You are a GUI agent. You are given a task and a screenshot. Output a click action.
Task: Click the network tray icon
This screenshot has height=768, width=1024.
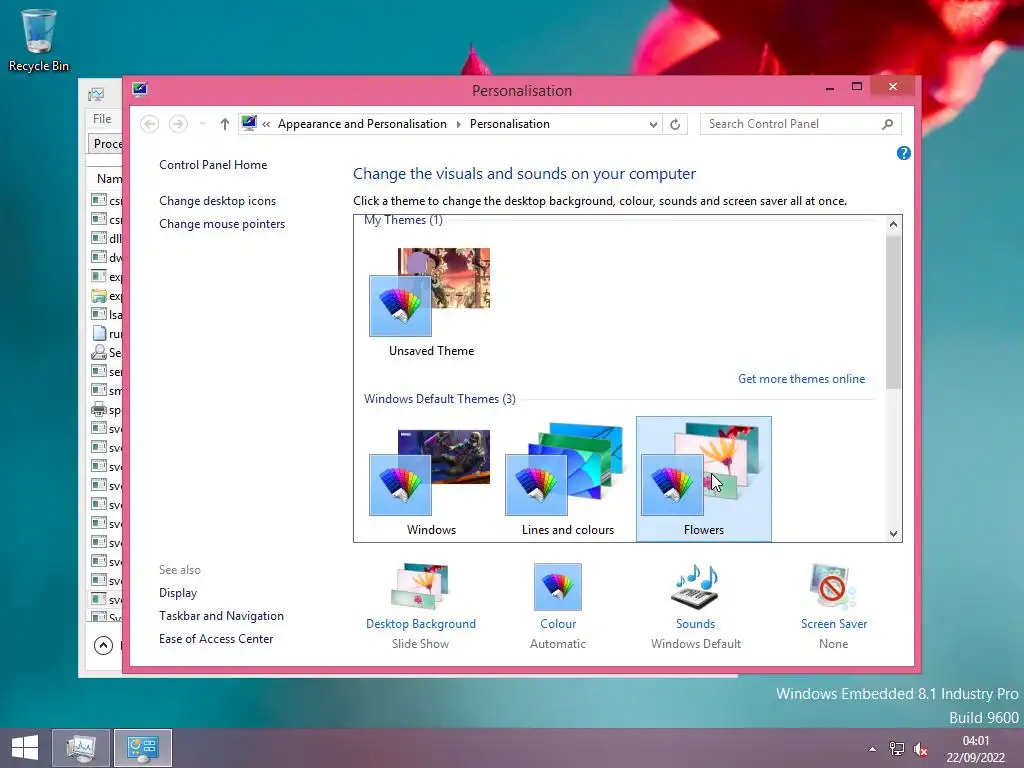pyautogui.click(x=897, y=749)
